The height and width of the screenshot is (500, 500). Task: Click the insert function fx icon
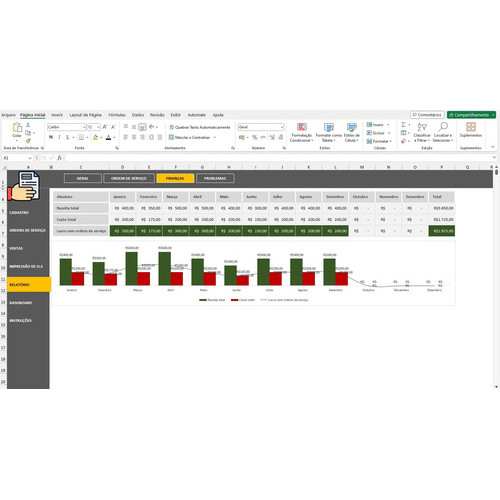(59, 158)
